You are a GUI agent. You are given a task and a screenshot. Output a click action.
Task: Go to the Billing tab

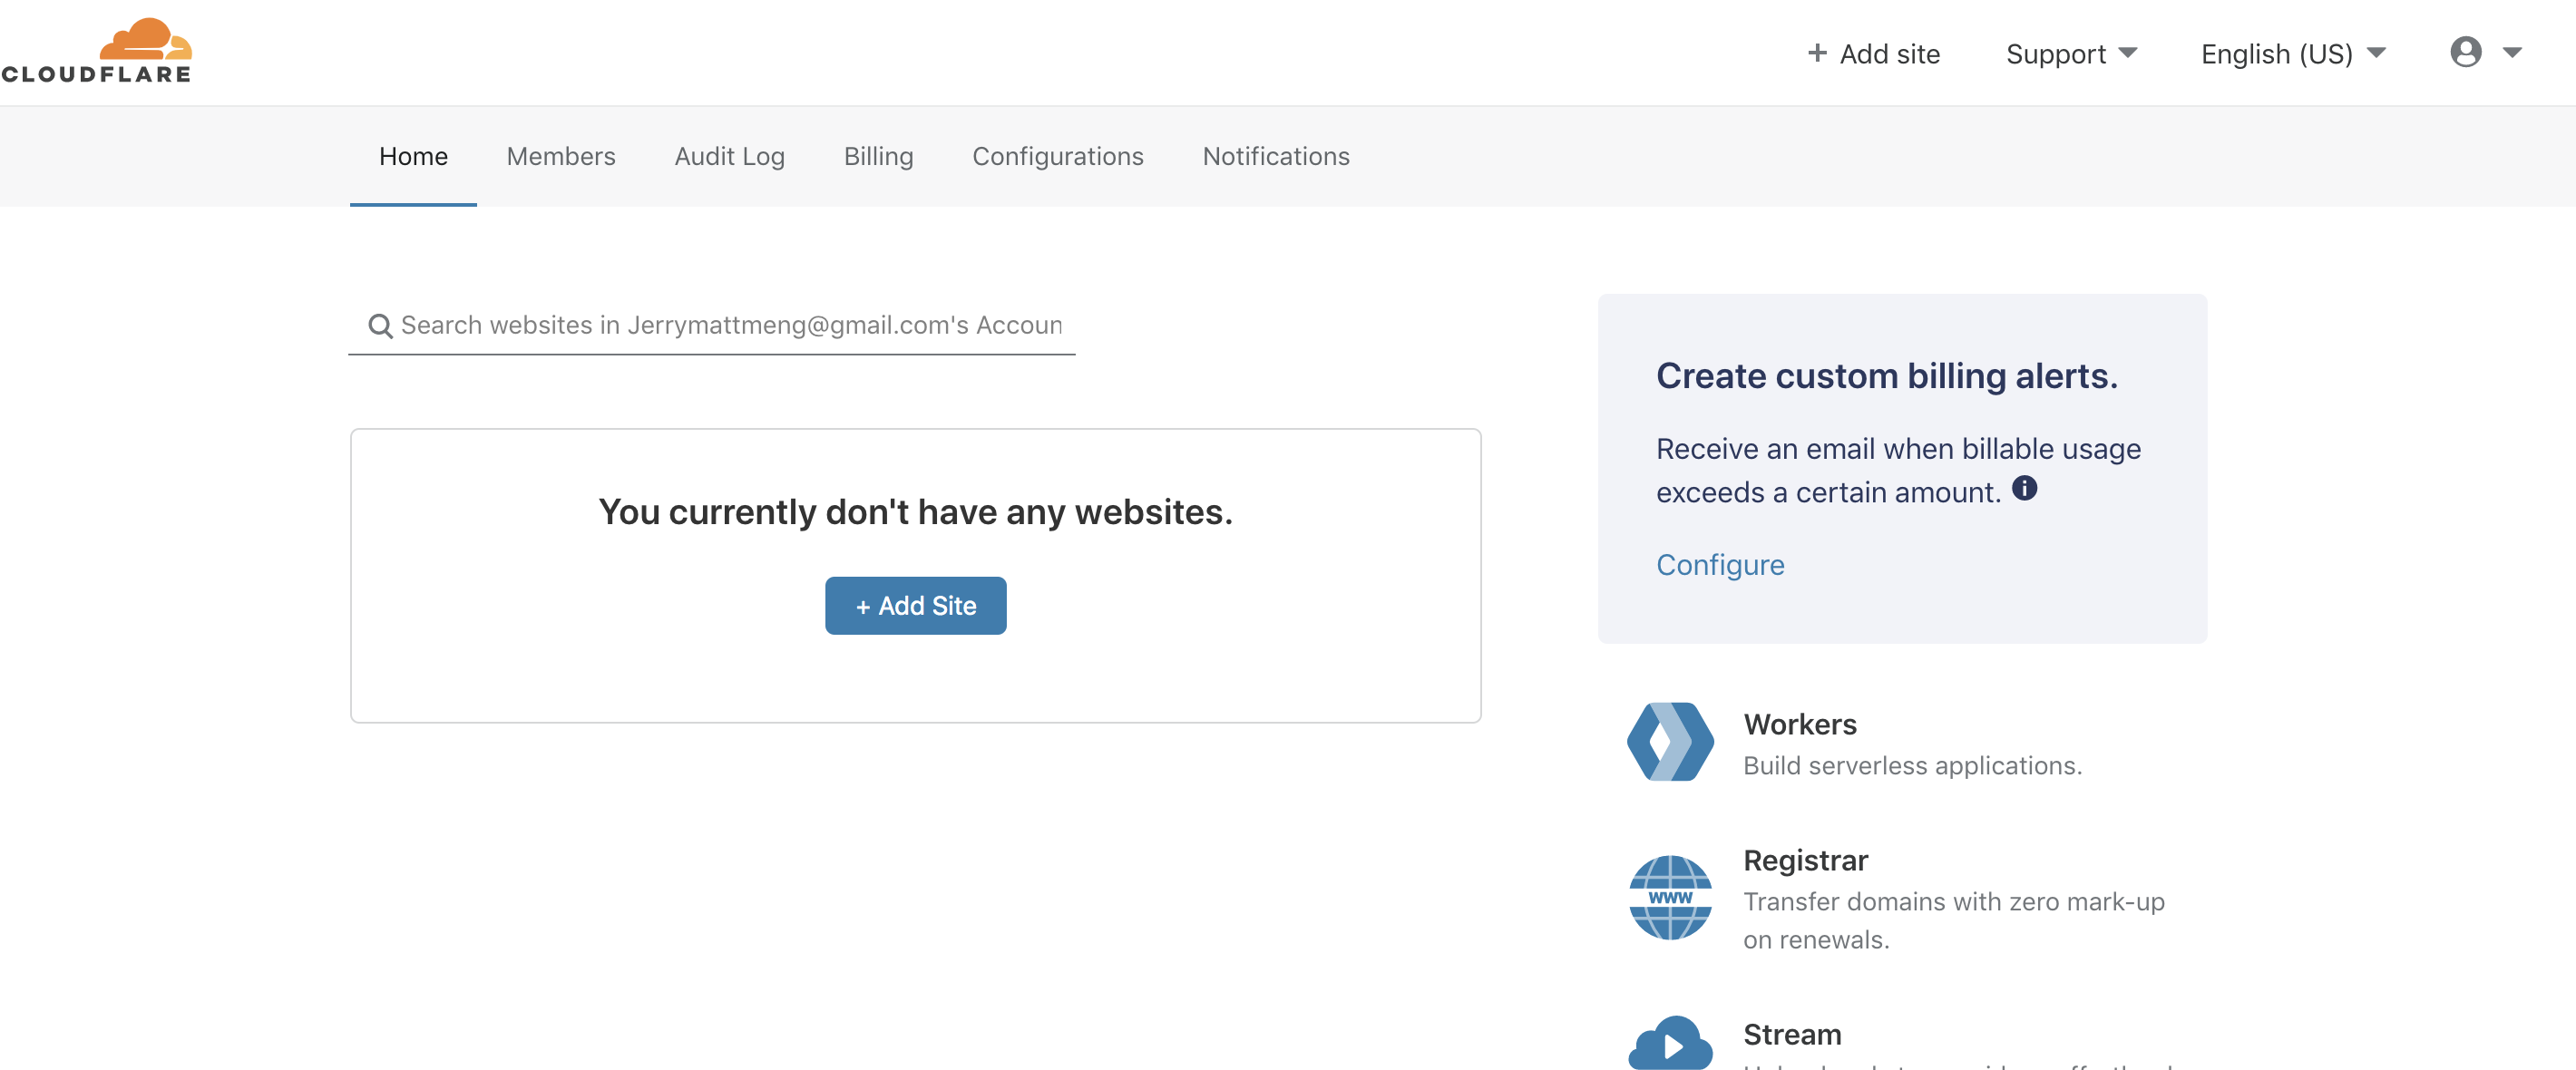click(878, 156)
